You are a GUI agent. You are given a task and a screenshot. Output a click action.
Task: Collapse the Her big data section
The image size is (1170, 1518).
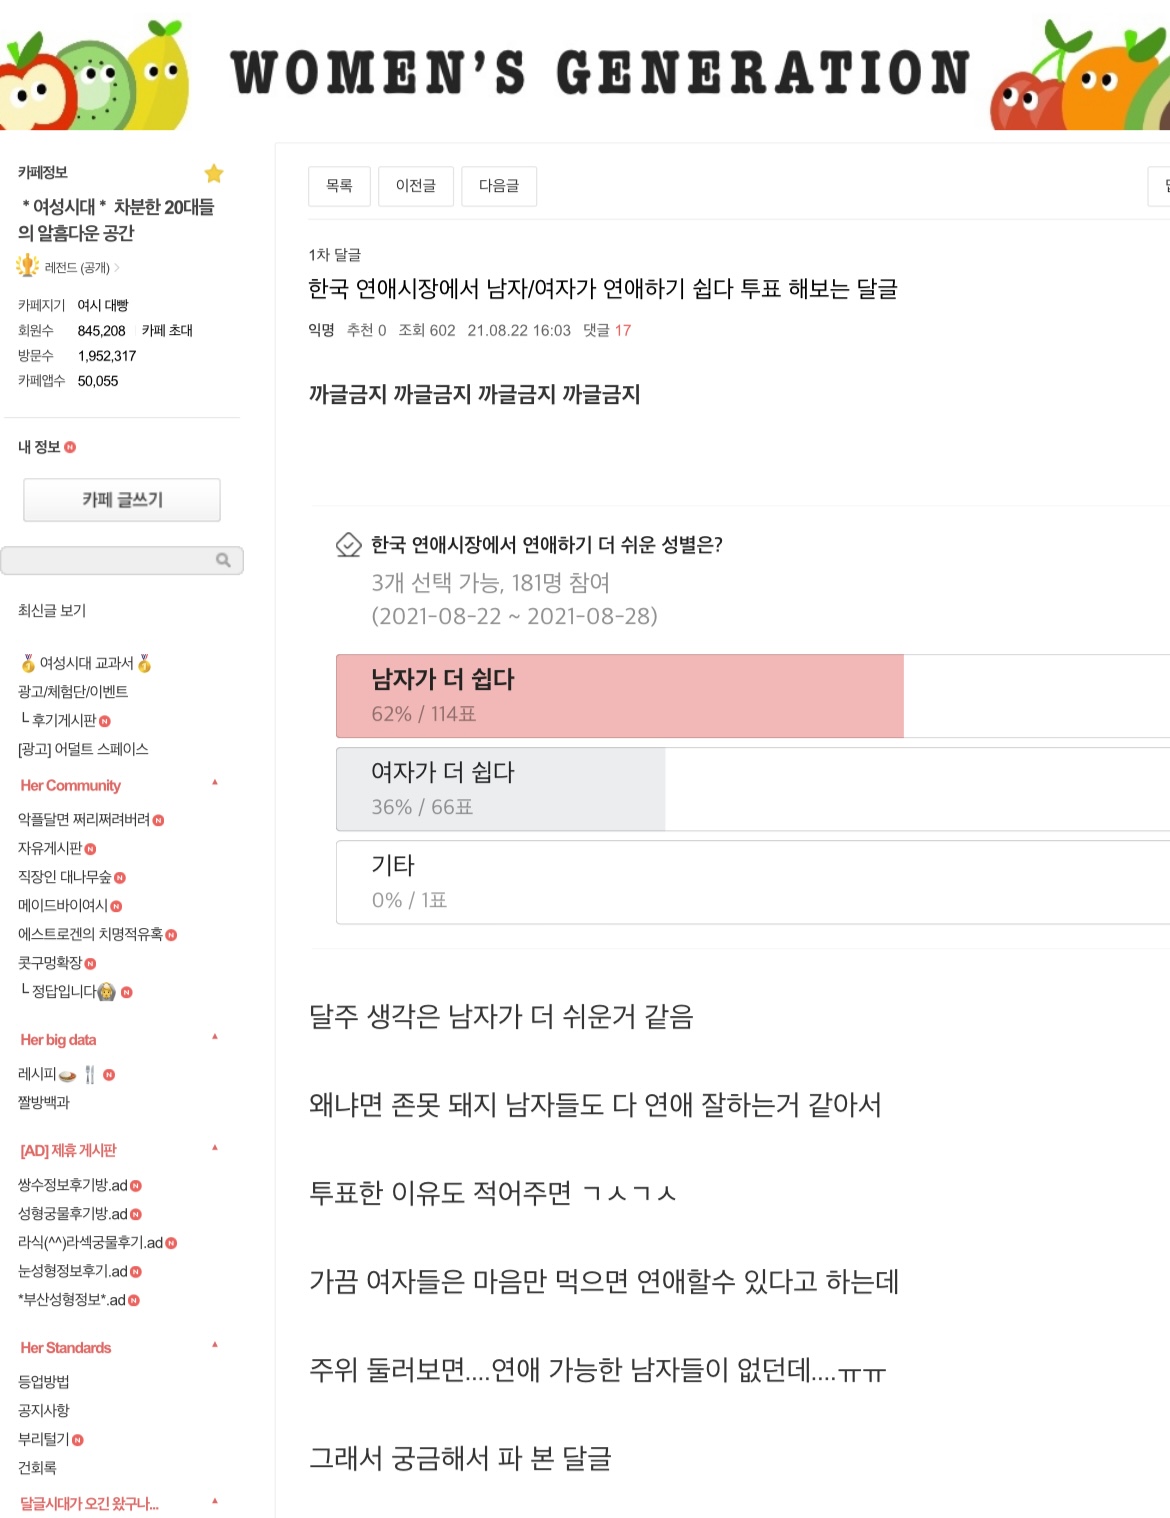click(x=215, y=1037)
